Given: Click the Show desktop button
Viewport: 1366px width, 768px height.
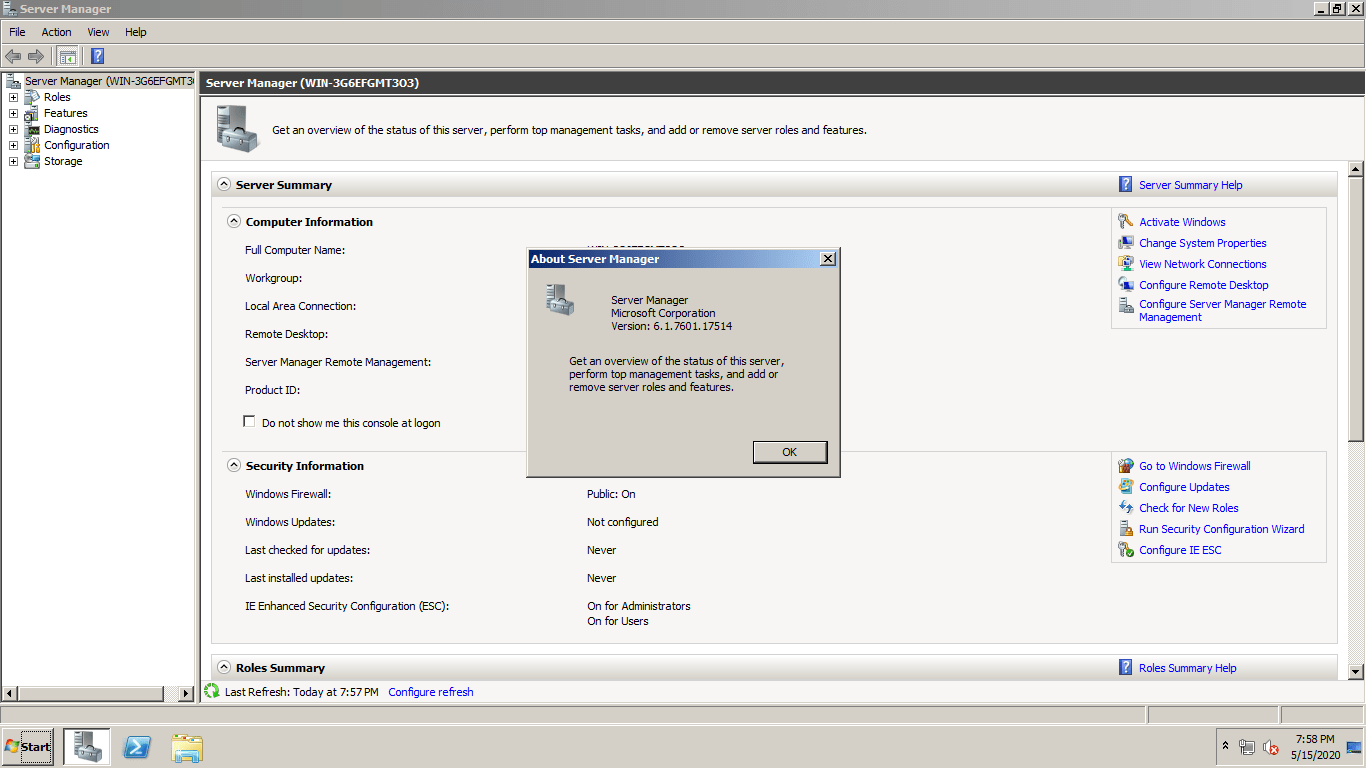Looking at the screenshot, I should coord(1355,747).
